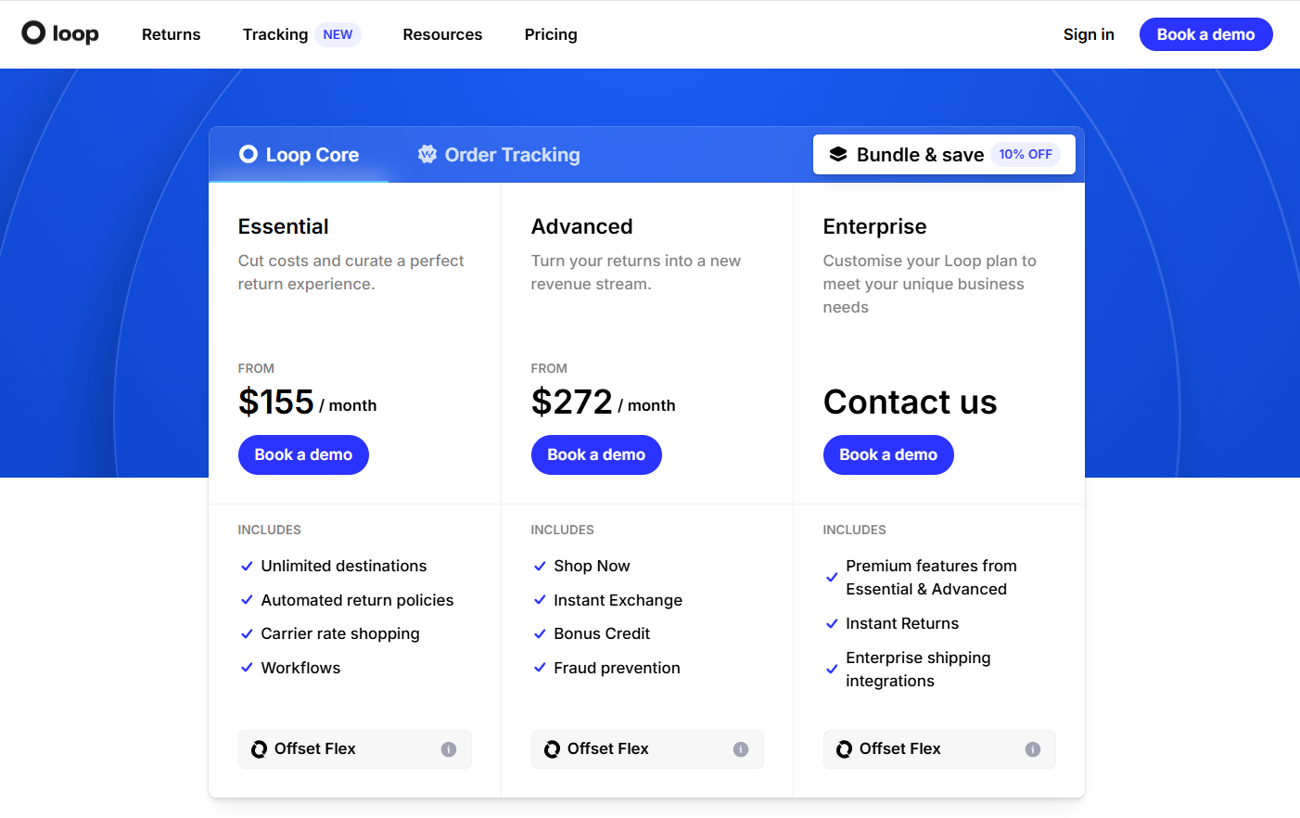Image resolution: width=1300 pixels, height=818 pixels.
Task: Click the Loop logo in the navbar
Action: [59, 33]
